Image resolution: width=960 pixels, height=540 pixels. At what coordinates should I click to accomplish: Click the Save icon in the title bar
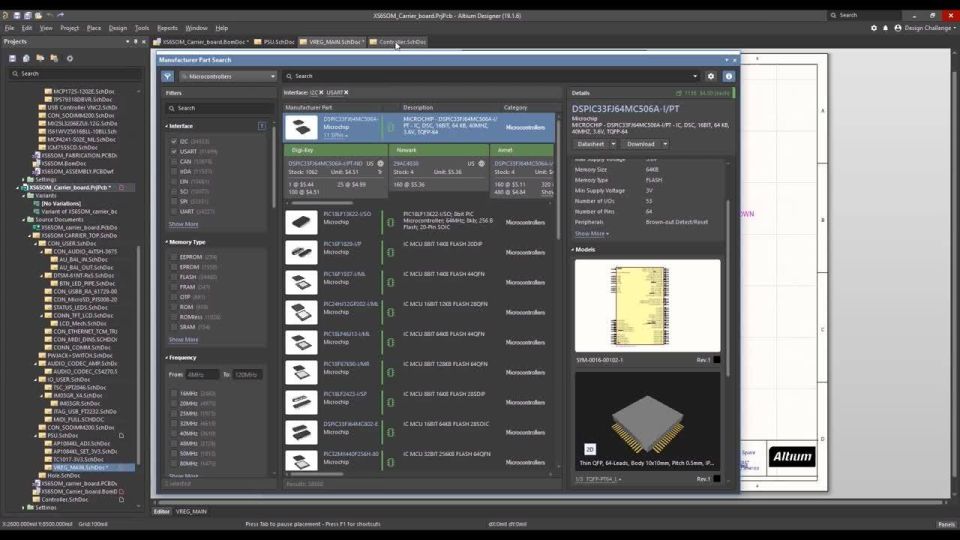click(17, 15)
